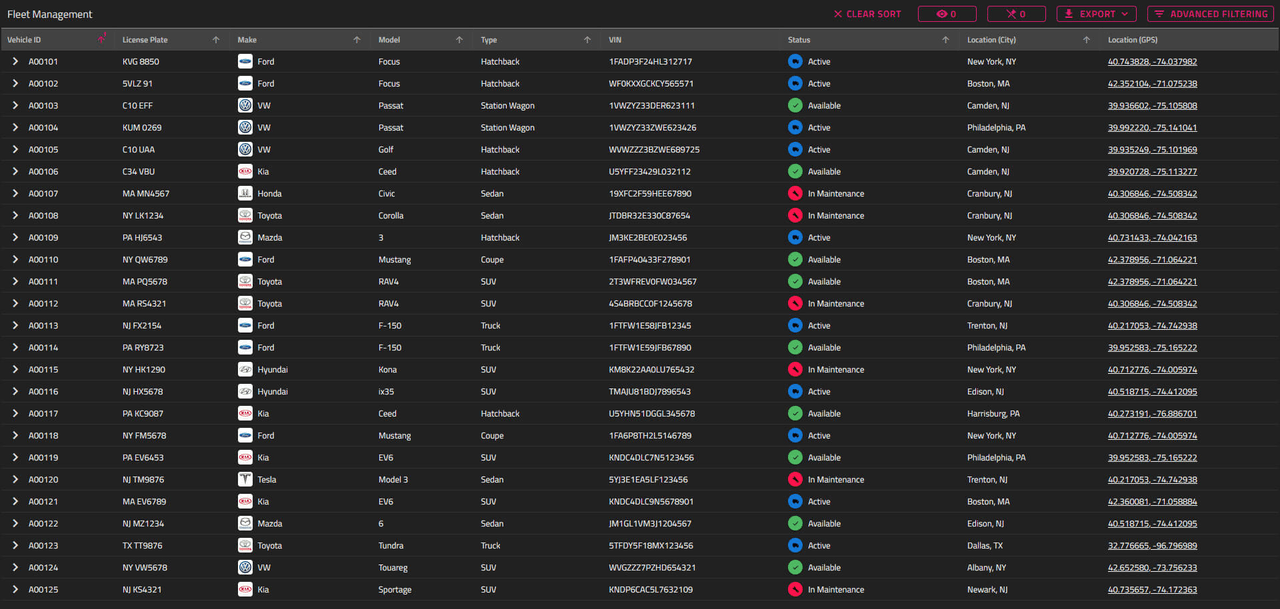This screenshot has height=609, width=1280.
Task: Expand row A00117
Action: point(15,413)
